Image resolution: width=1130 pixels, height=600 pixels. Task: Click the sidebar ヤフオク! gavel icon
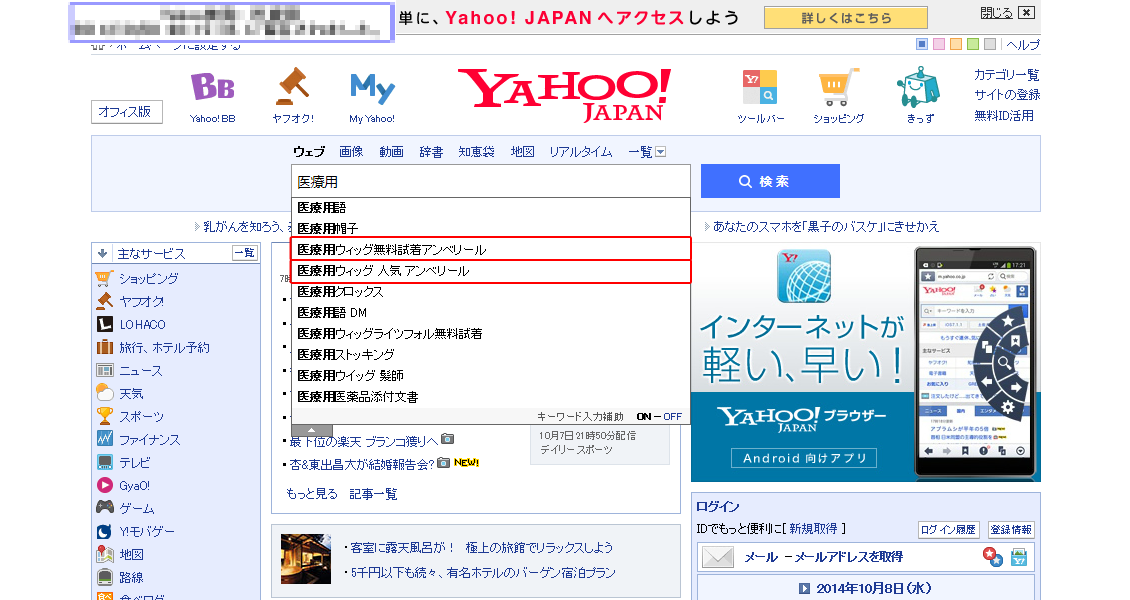click(104, 301)
